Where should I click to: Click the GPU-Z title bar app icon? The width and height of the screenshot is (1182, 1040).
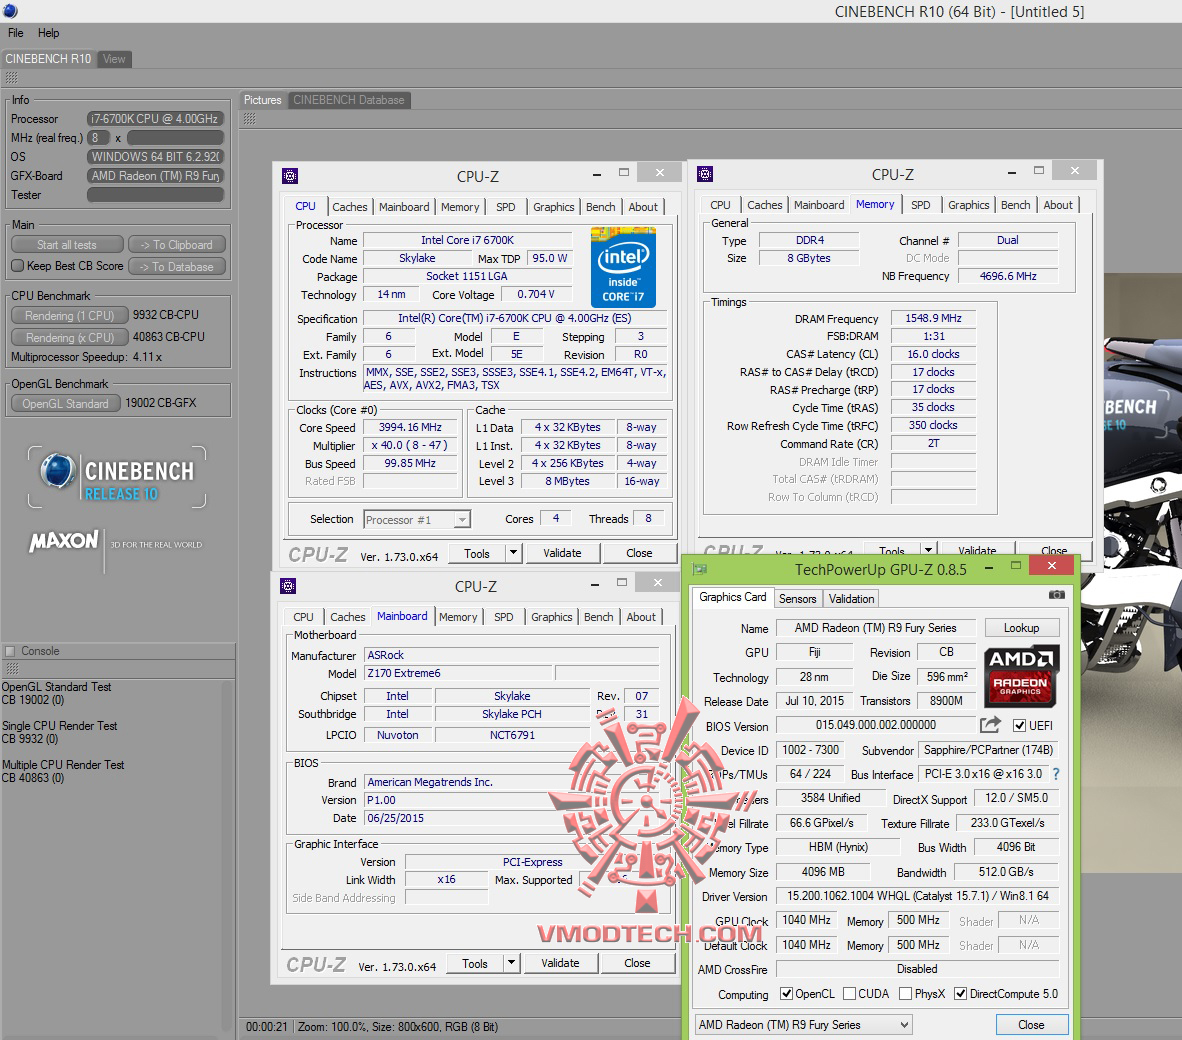coord(700,569)
